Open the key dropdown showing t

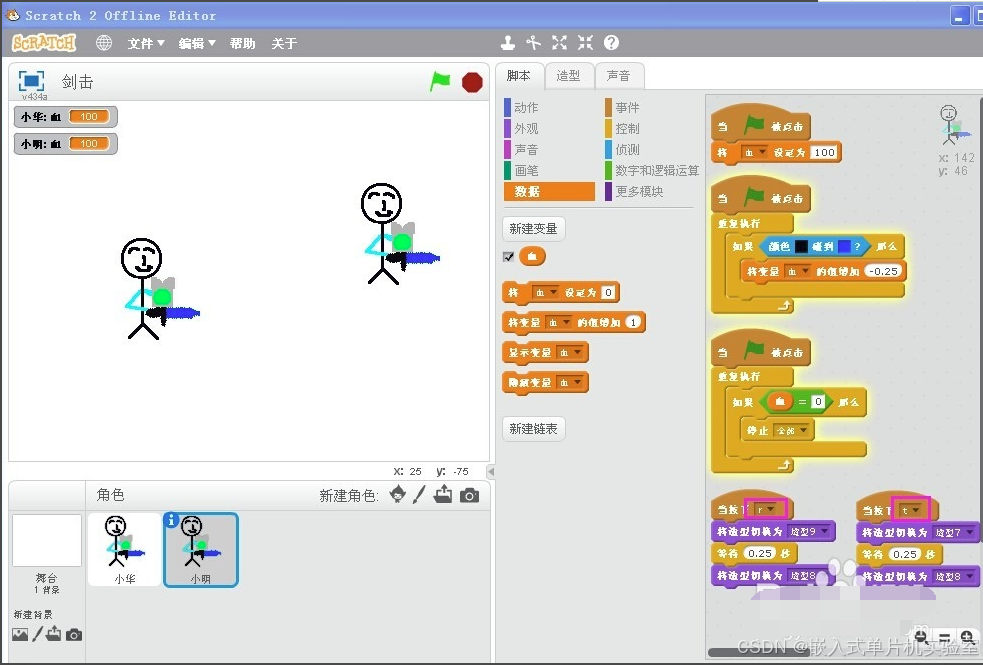[x=911, y=510]
